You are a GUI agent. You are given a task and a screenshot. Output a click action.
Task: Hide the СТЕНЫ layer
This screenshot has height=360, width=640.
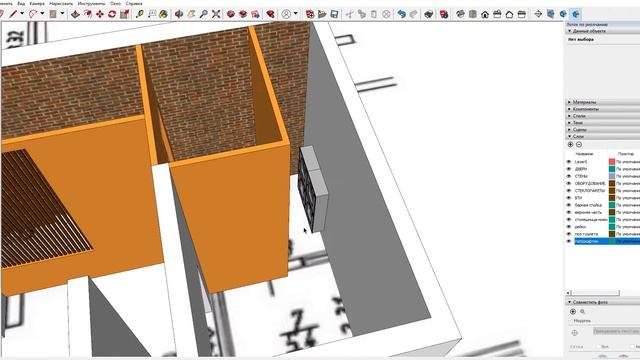point(569,176)
